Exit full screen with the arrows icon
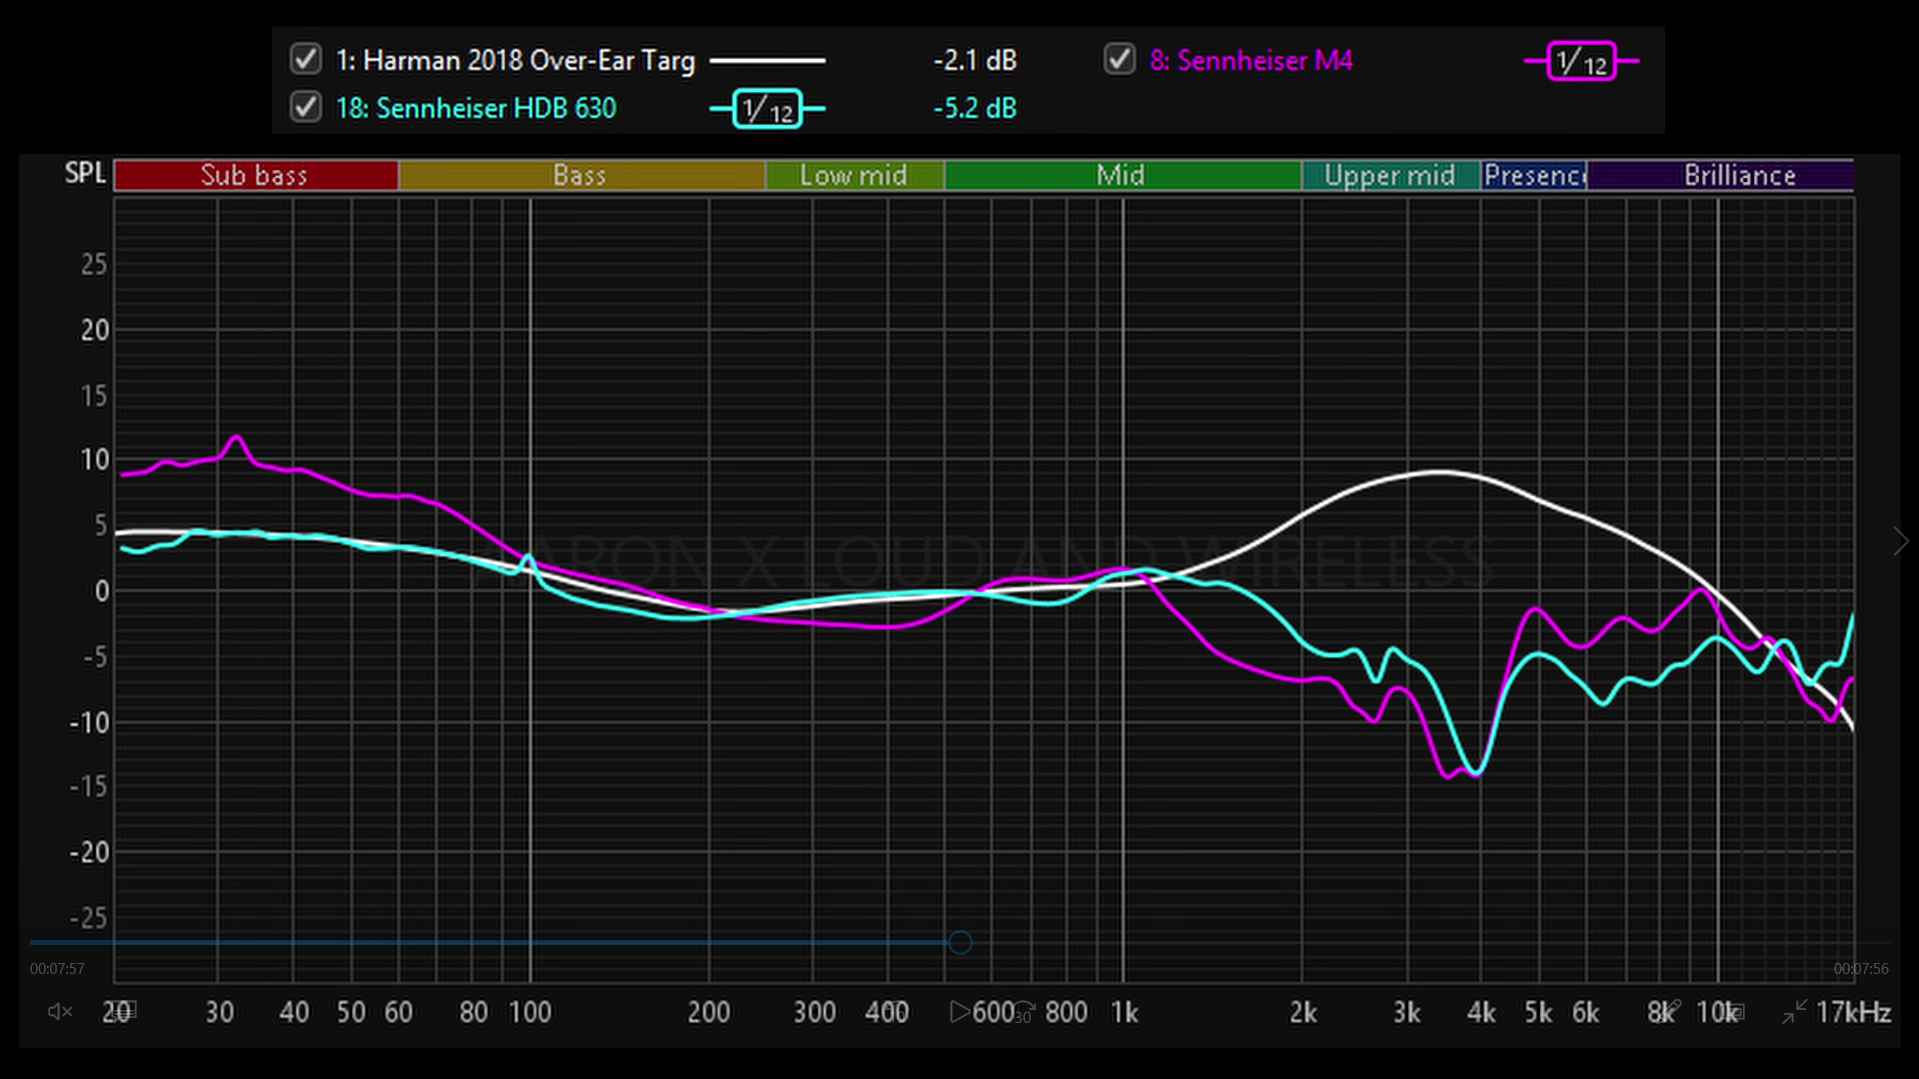Viewport: 1919px width, 1079px height. [1794, 1012]
